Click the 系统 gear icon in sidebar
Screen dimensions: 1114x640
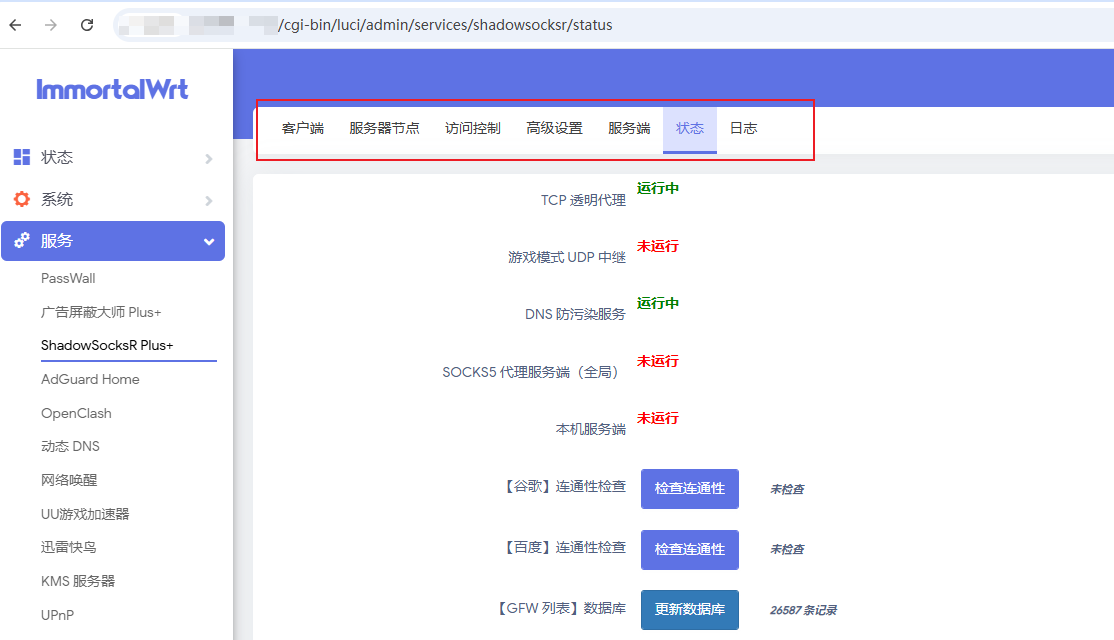tap(21, 199)
